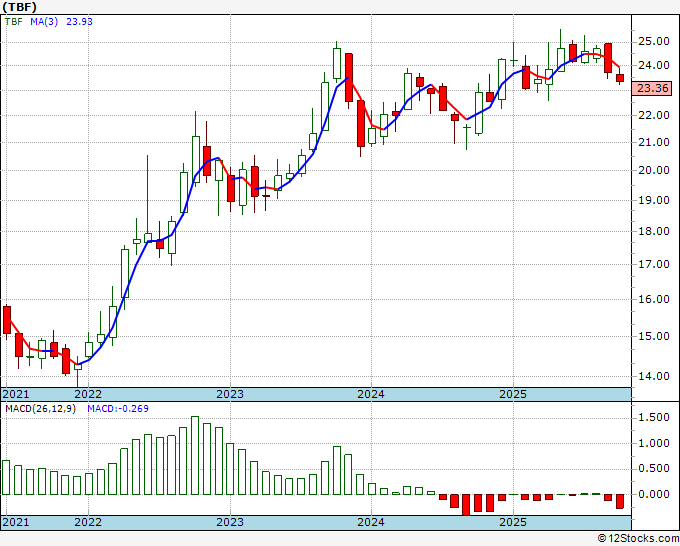Click 2022 on the price chart time axis
This screenshot has width=680, height=546.
pos(88,394)
